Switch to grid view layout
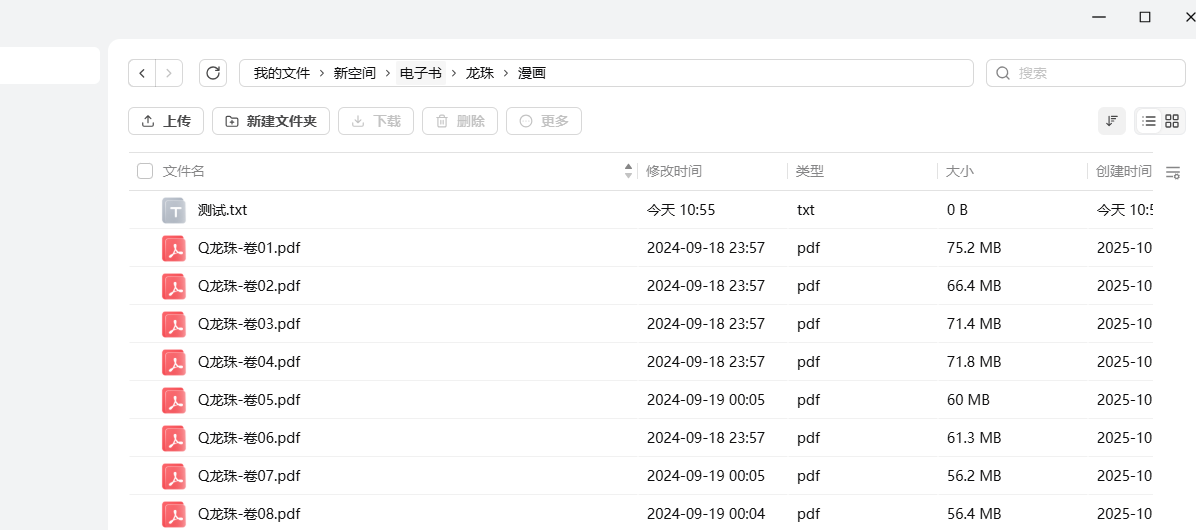The image size is (1196, 530). pyautogui.click(x=1172, y=121)
